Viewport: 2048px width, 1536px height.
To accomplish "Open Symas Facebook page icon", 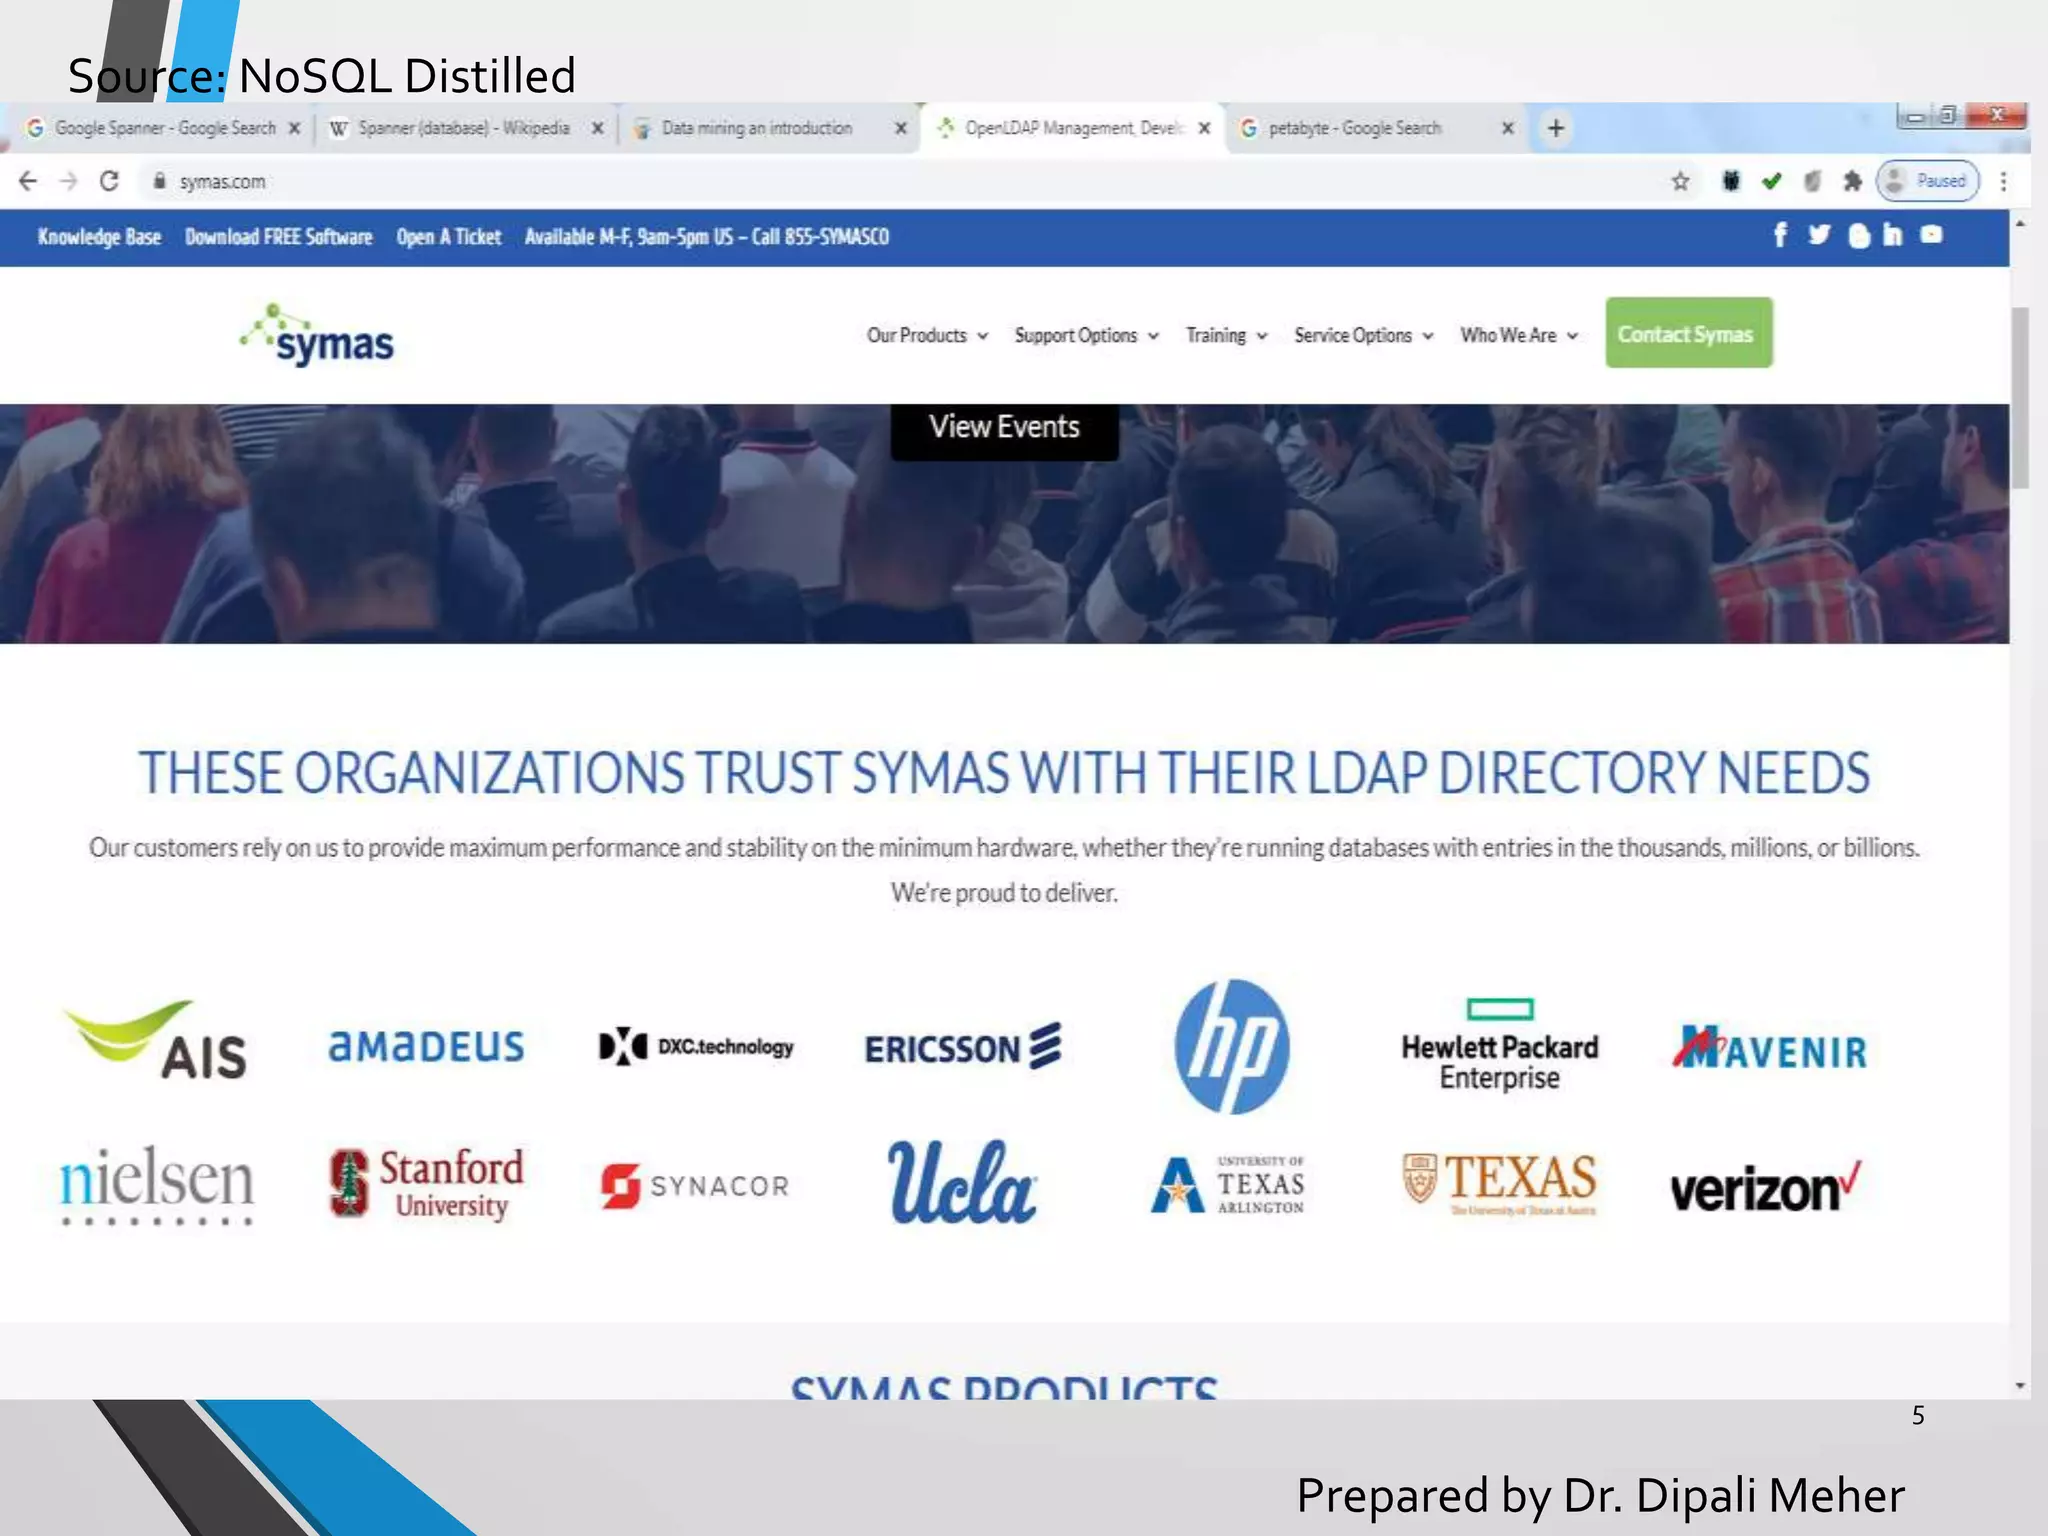I will coord(1780,235).
